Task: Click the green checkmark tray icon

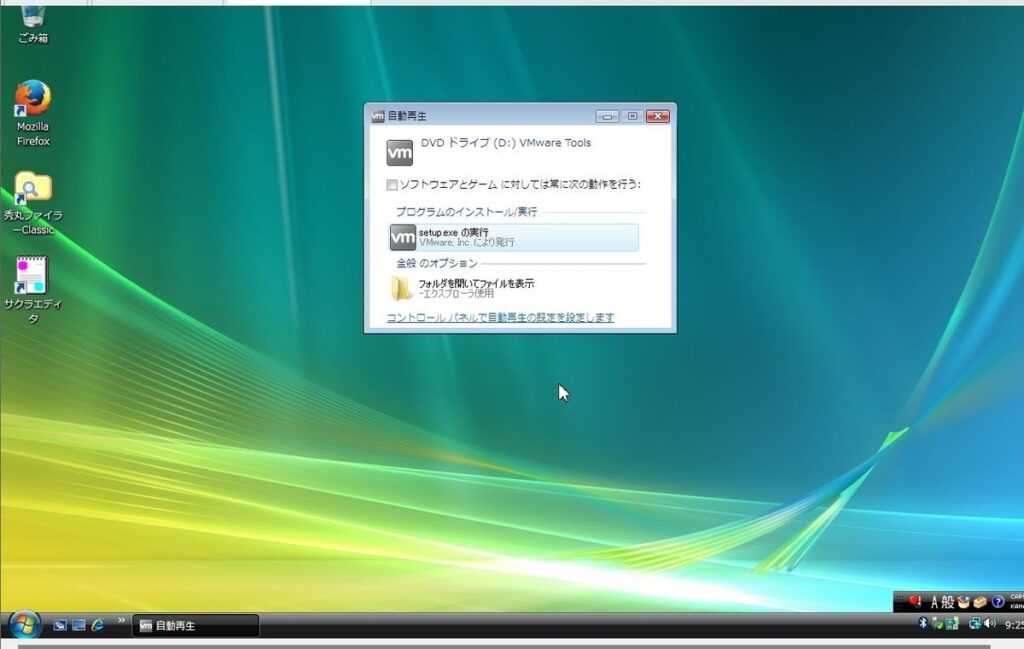Action: [937, 624]
